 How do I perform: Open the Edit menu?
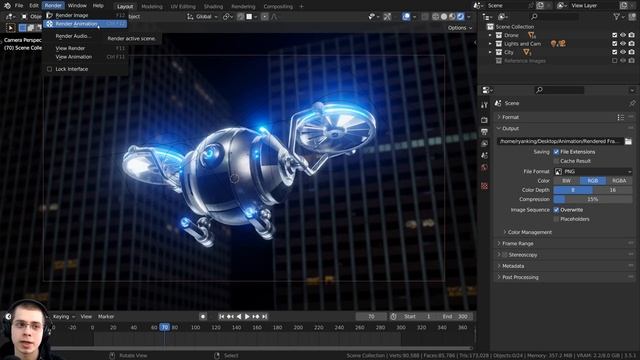(x=34, y=6)
